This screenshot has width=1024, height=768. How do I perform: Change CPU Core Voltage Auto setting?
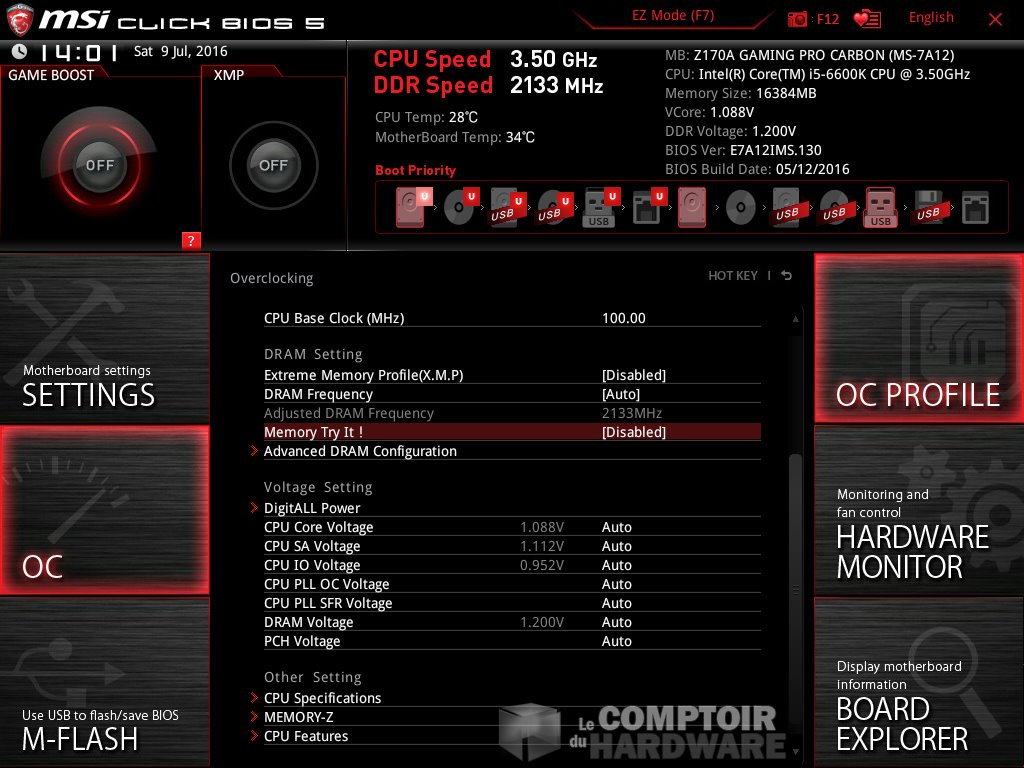[616, 527]
